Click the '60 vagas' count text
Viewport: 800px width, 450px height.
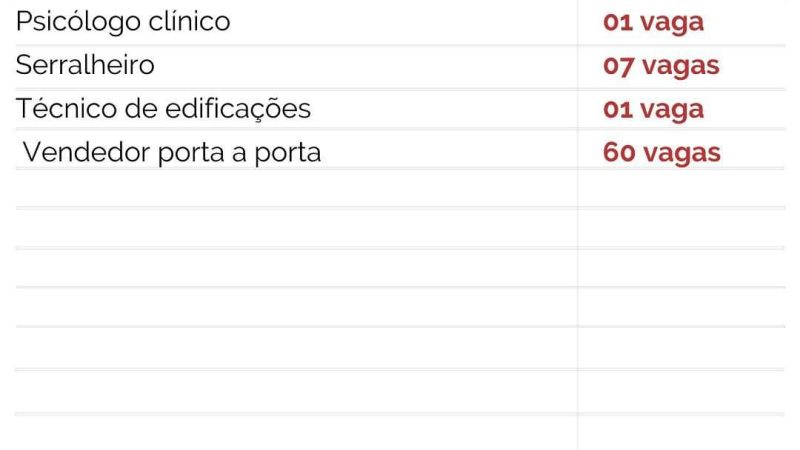click(x=661, y=153)
